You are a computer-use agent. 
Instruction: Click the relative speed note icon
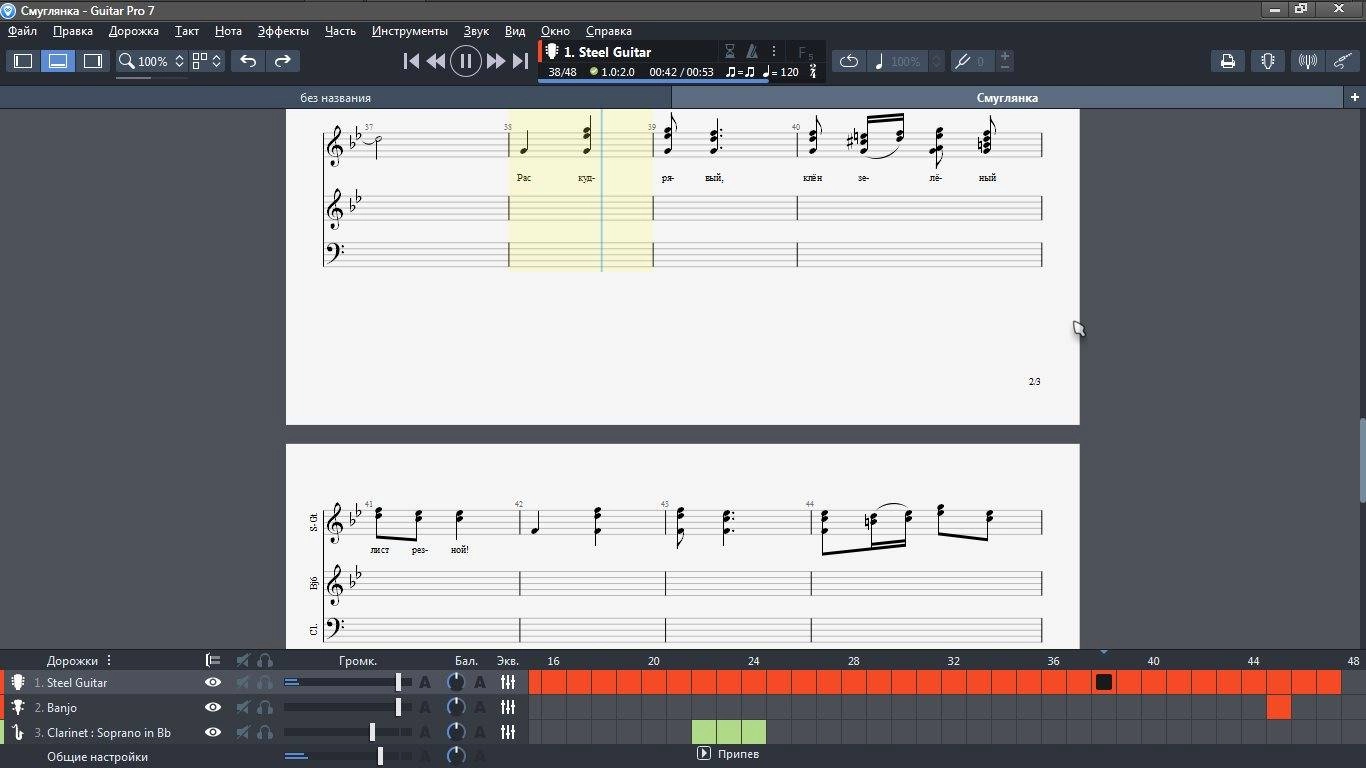tap(879, 61)
